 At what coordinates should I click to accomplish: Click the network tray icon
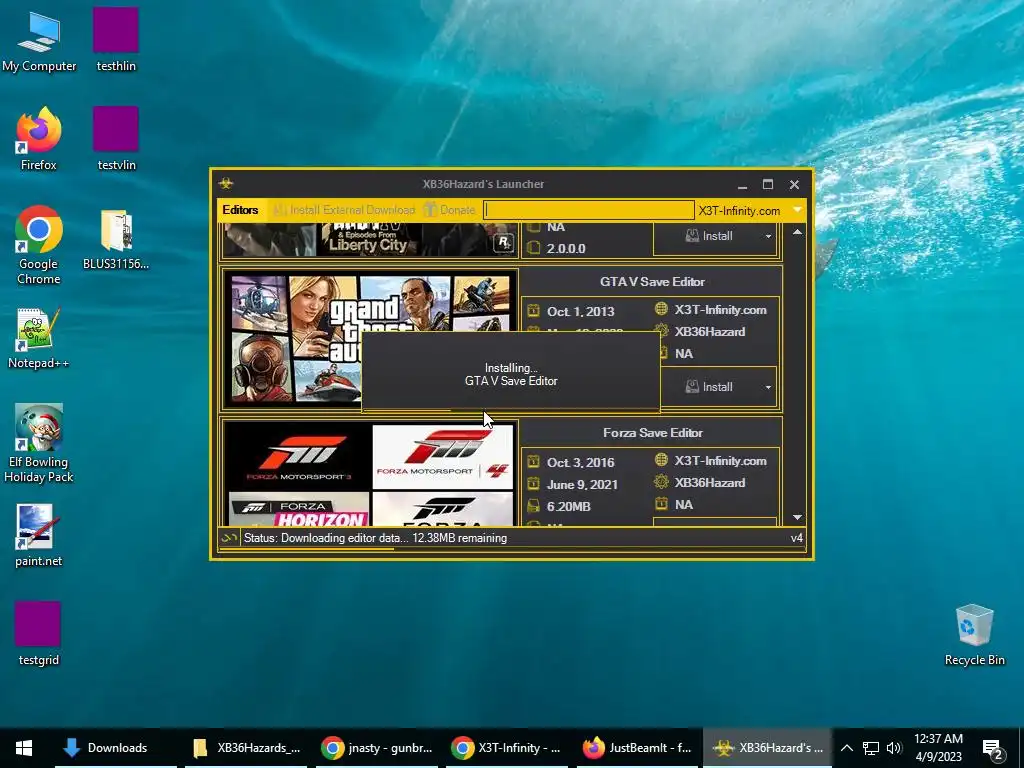871,748
